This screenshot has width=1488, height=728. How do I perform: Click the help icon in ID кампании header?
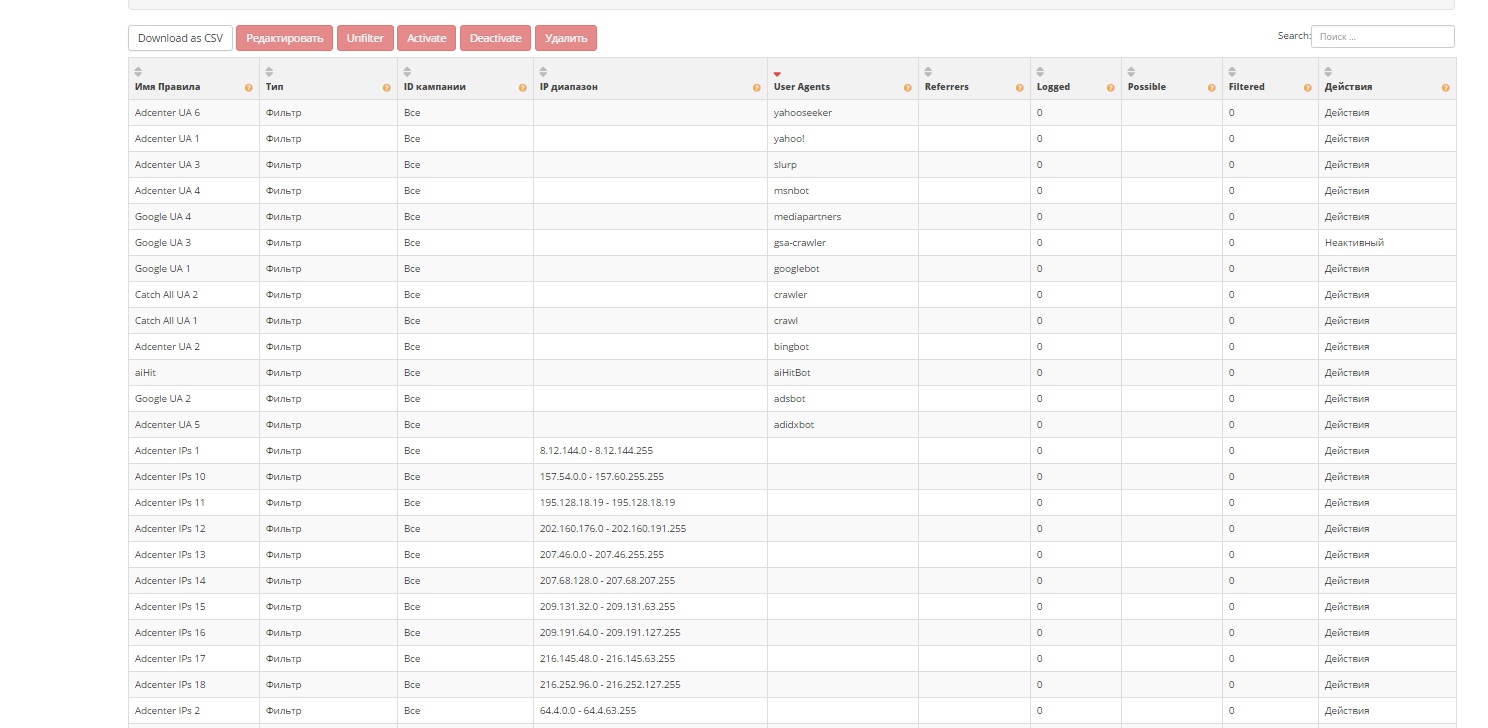523,88
